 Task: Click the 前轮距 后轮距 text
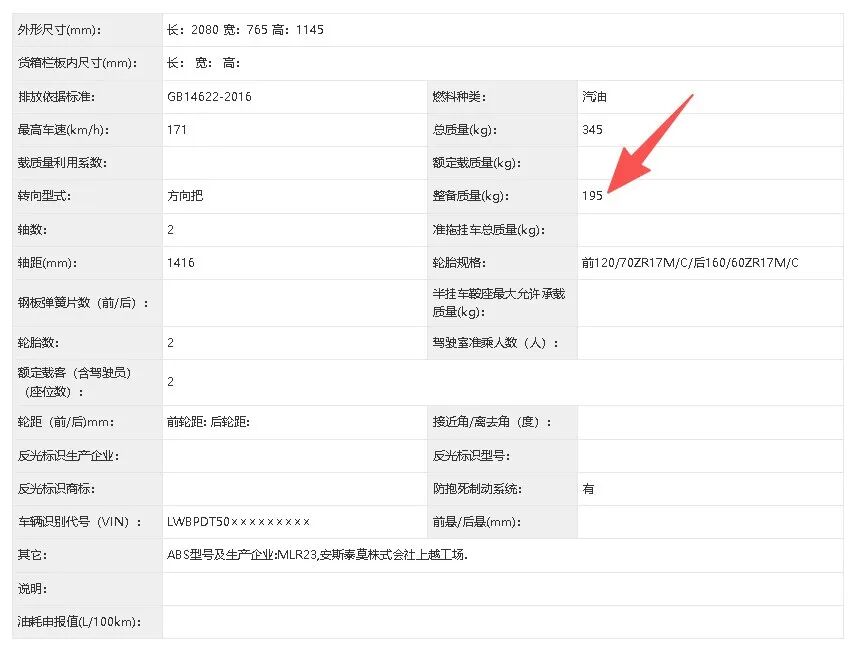point(207,423)
